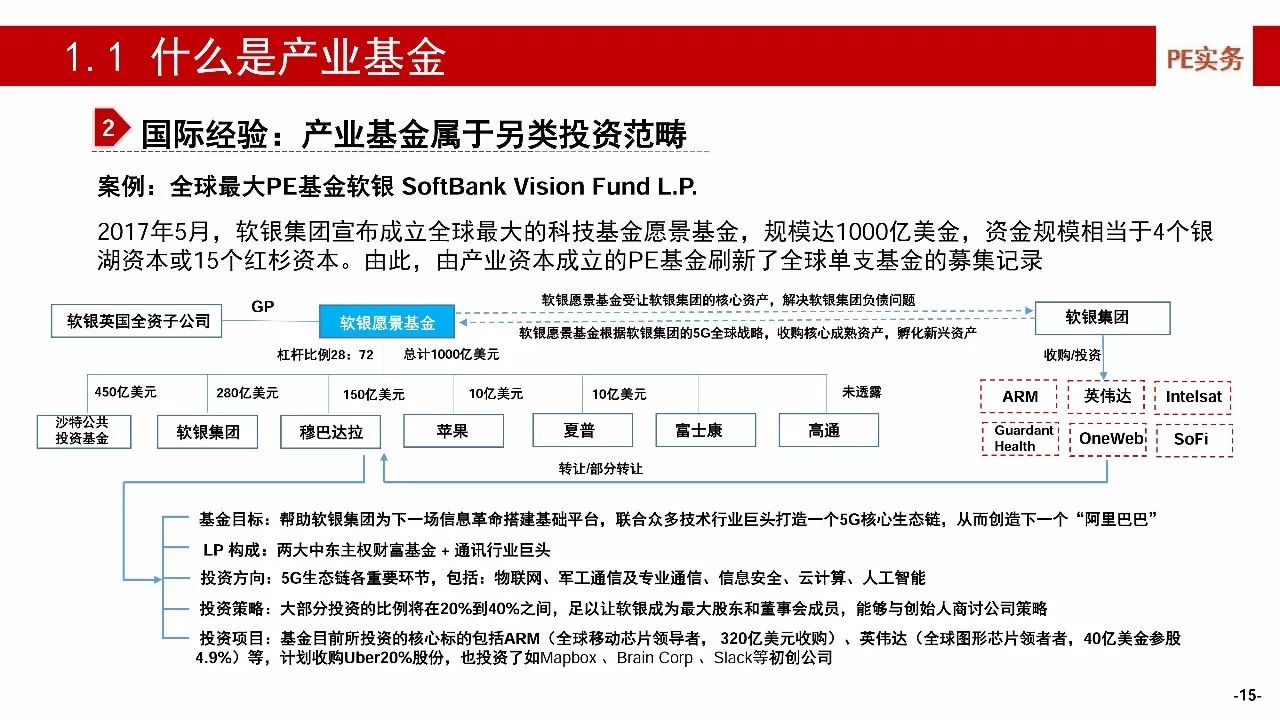
Task: Click the 软银集团 box under 280亿美元
Action: pos(207,433)
